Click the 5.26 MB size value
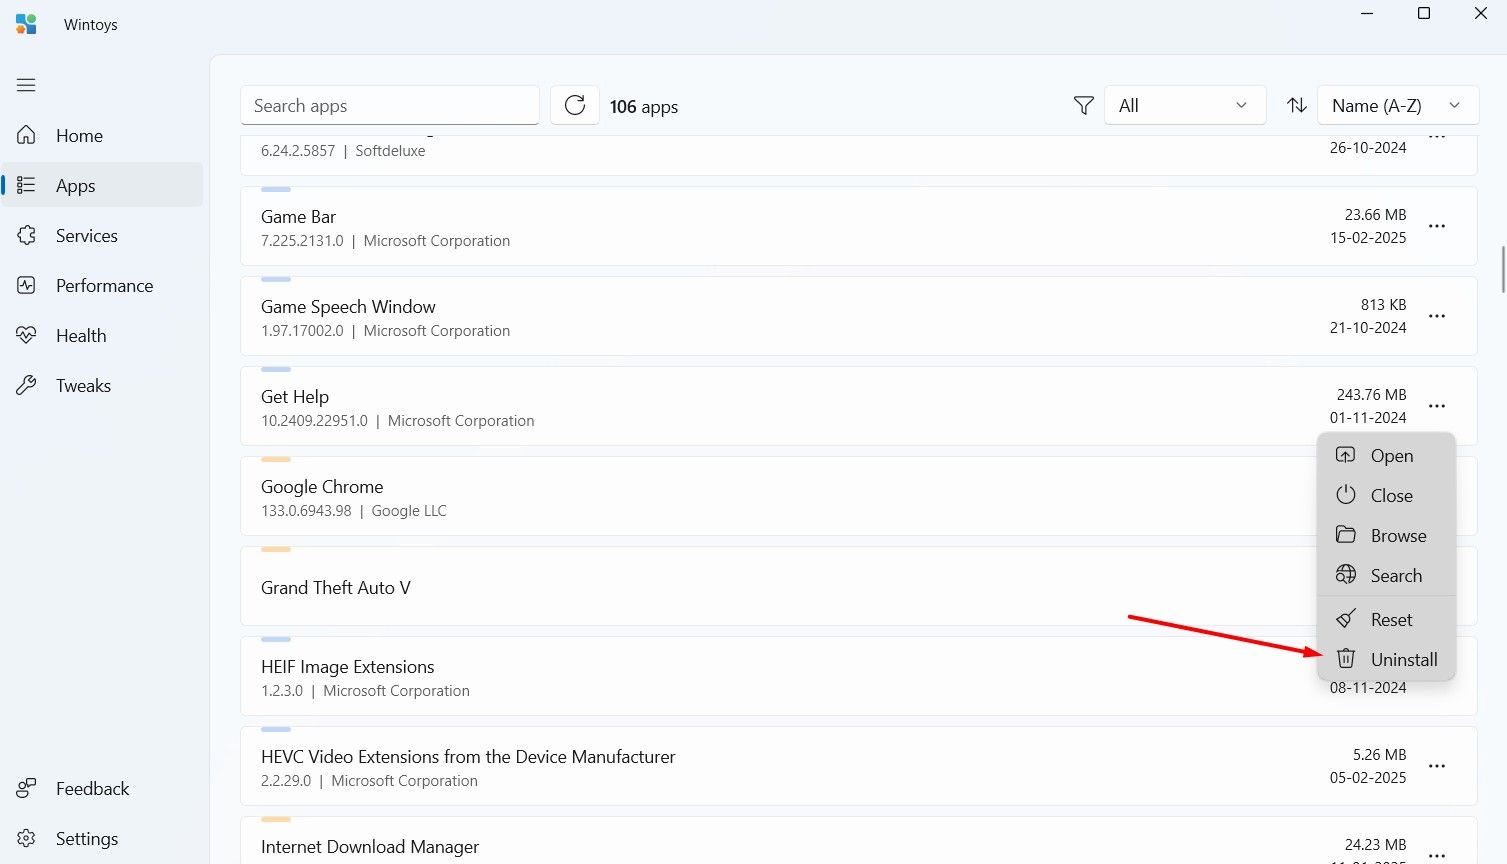The height and width of the screenshot is (864, 1507). 1379,755
